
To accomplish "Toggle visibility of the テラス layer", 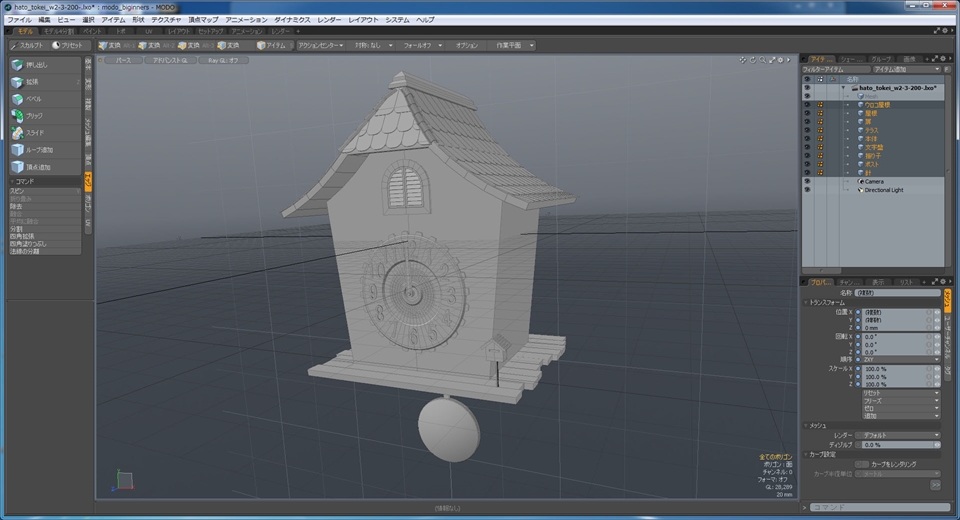I will [x=806, y=130].
